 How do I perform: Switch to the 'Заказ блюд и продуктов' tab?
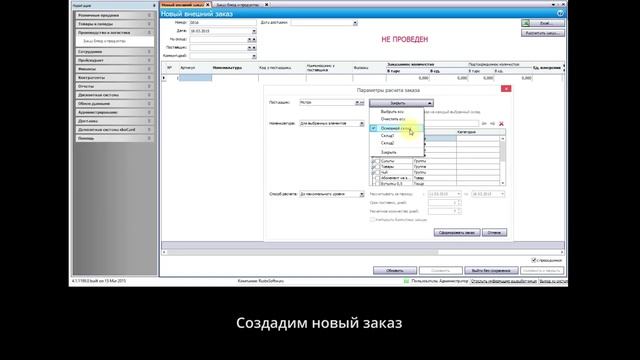pos(238,4)
